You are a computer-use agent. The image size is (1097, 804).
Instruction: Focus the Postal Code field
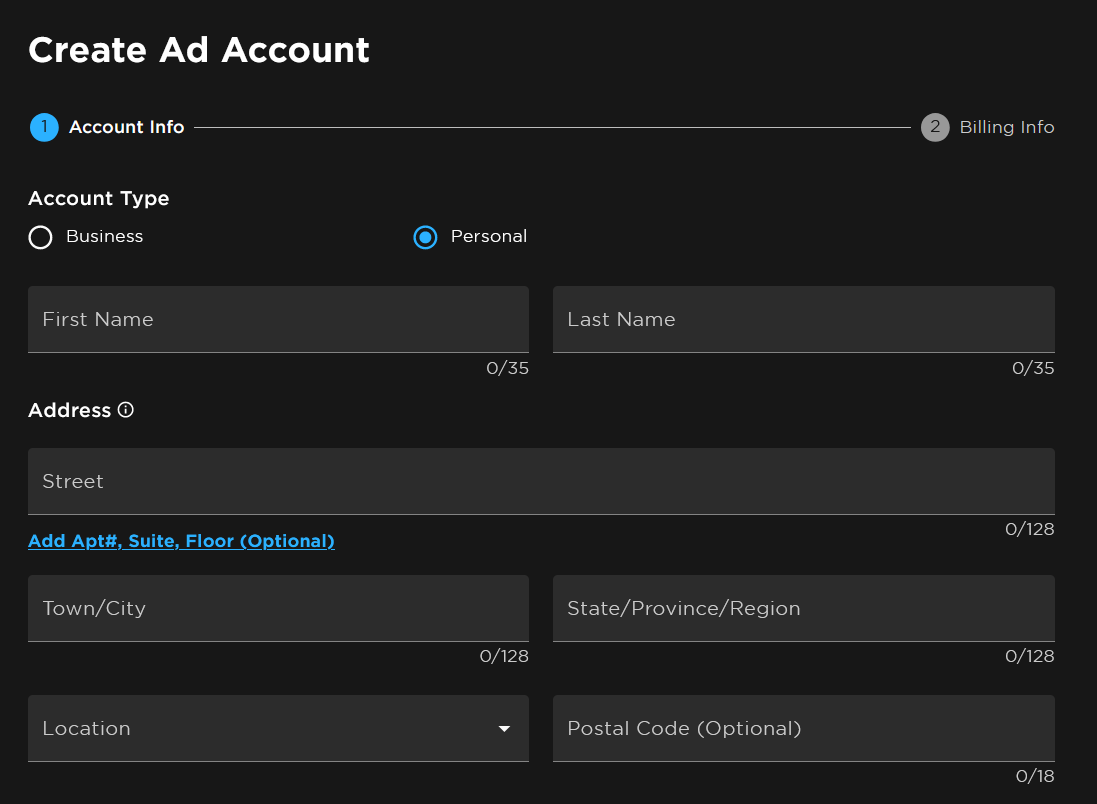tap(804, 728)
